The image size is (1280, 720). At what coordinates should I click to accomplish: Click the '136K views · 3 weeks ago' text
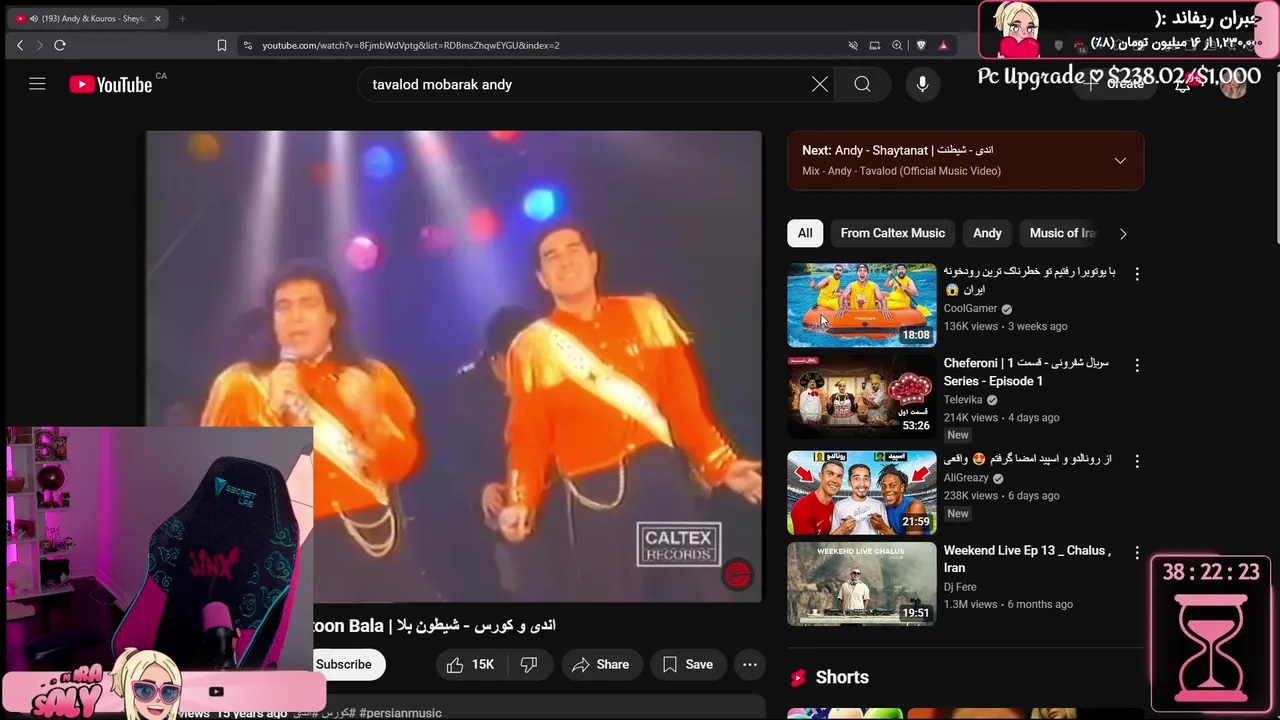click(x=1005, y=326)
